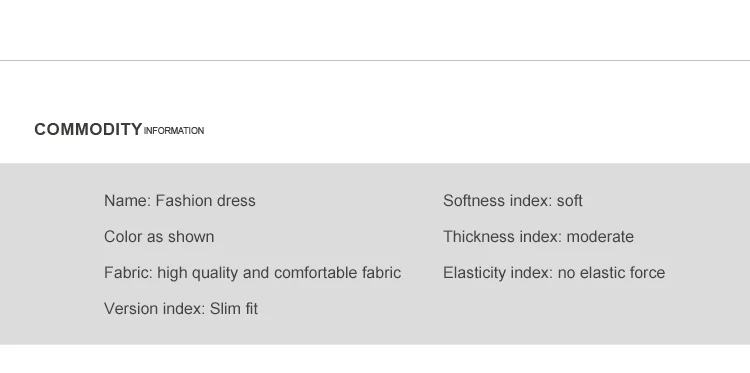Select the 'Version index: Slim fit' text
Screen dimensions: 750x373
(181, 309)
